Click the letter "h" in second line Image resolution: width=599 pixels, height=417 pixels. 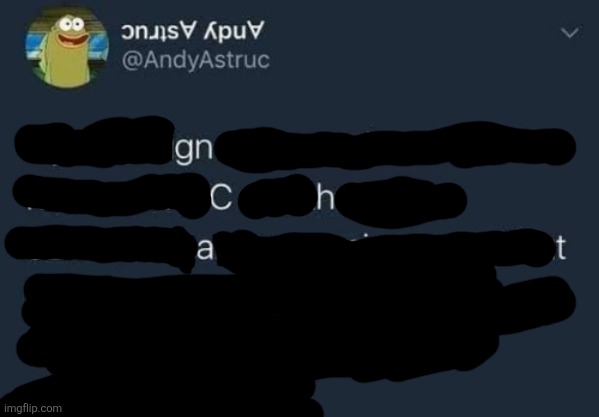(325, 199)
